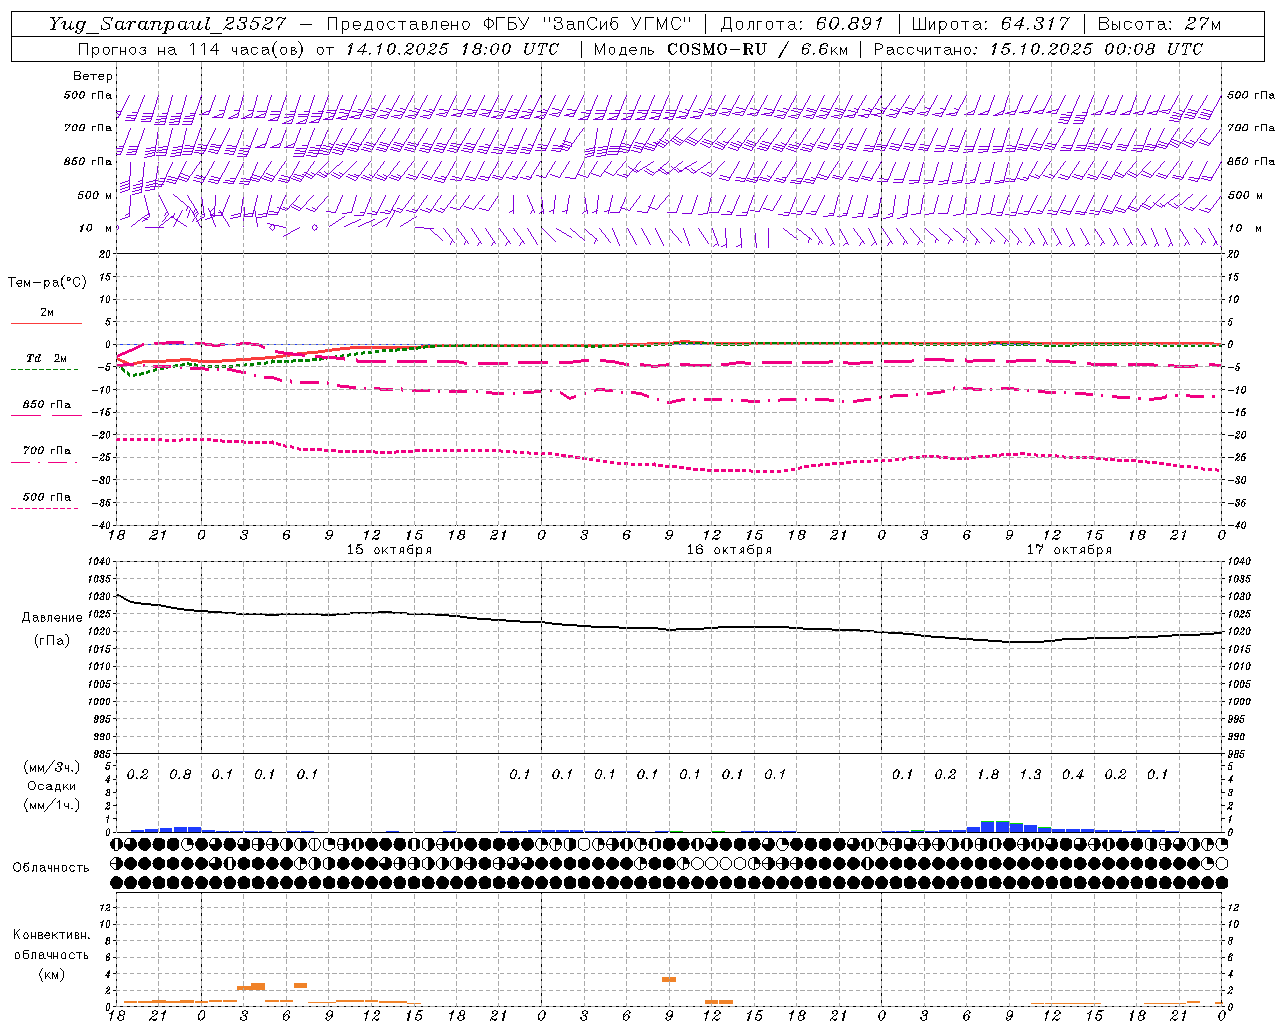Click the (мм/3ч.) precipitation unit label

point(50,767)
